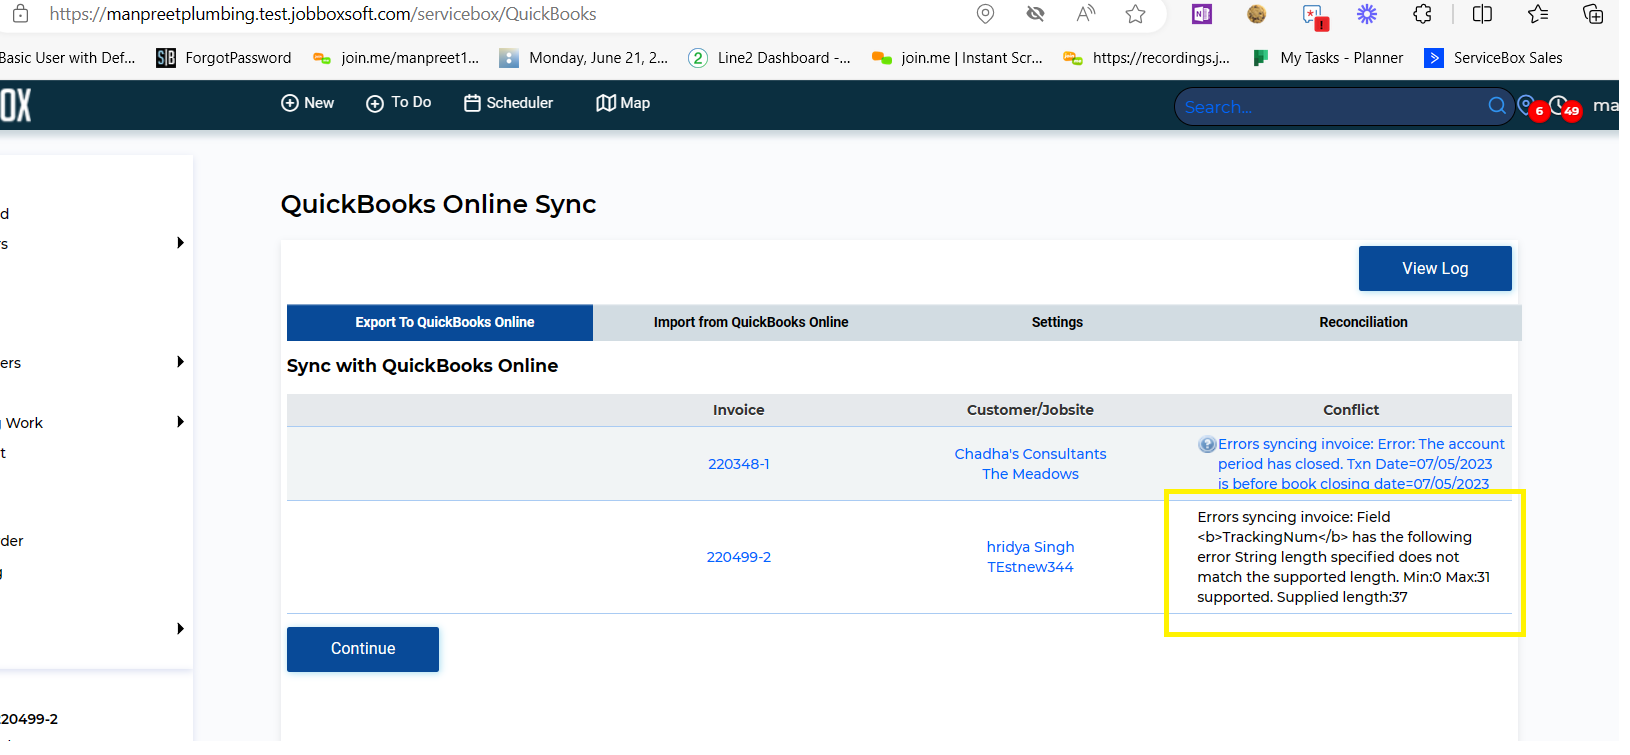
Task: Switch to Export To QuickBooks Online tab
Action: (440, 322)
